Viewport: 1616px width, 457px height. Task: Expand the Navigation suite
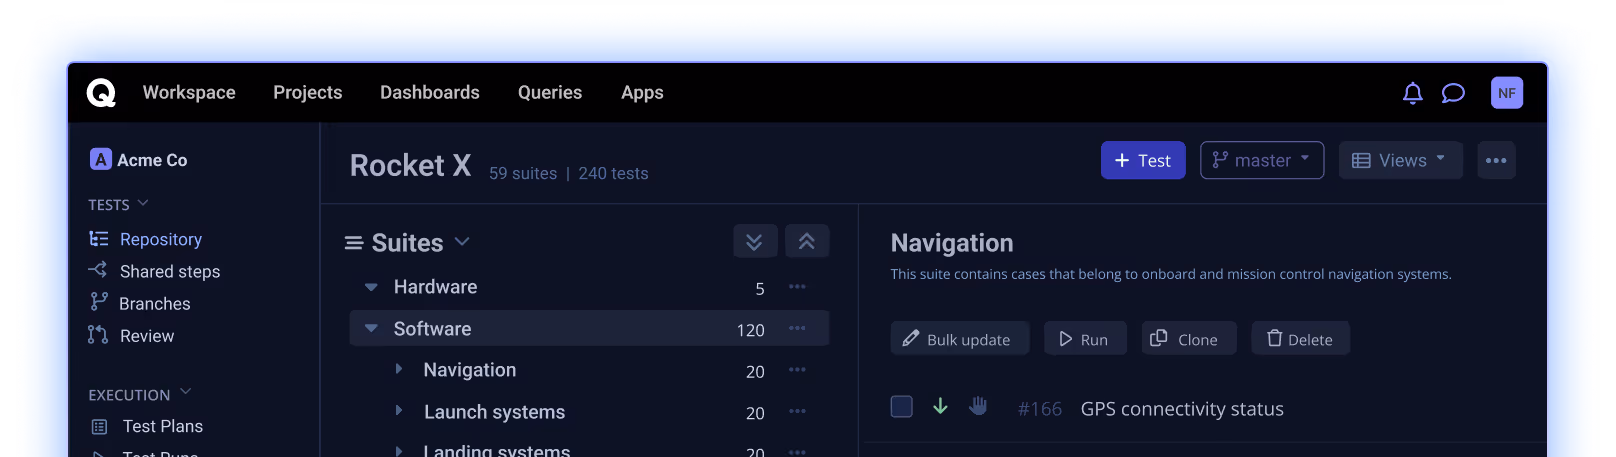click(399, 369)
